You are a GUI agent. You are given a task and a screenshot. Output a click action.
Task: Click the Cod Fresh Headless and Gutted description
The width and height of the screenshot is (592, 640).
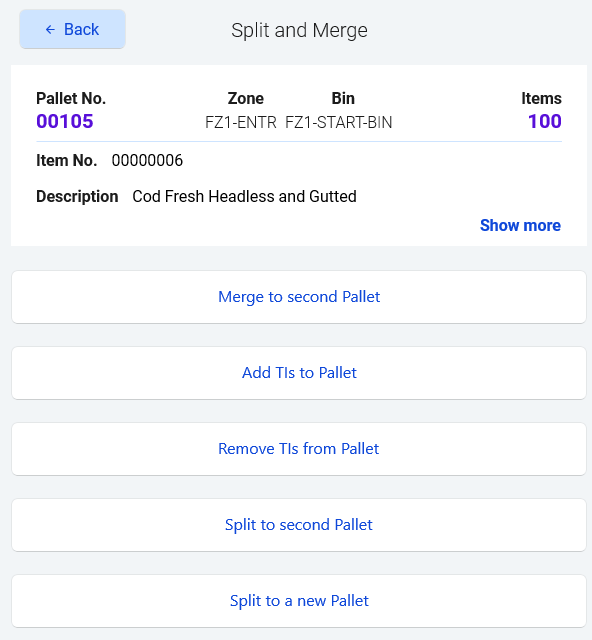point(245,196)
